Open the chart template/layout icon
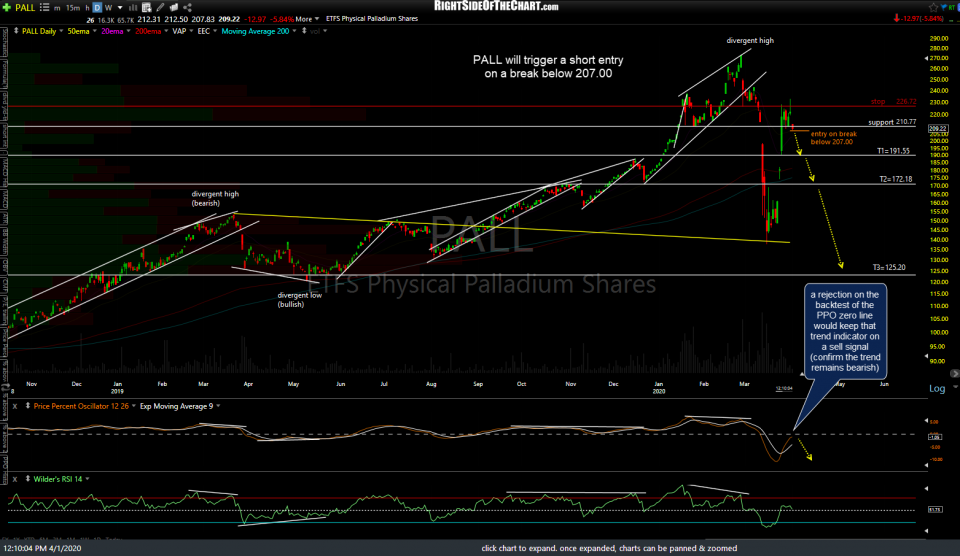The image size is (960, 556). (x=146, y=8)
